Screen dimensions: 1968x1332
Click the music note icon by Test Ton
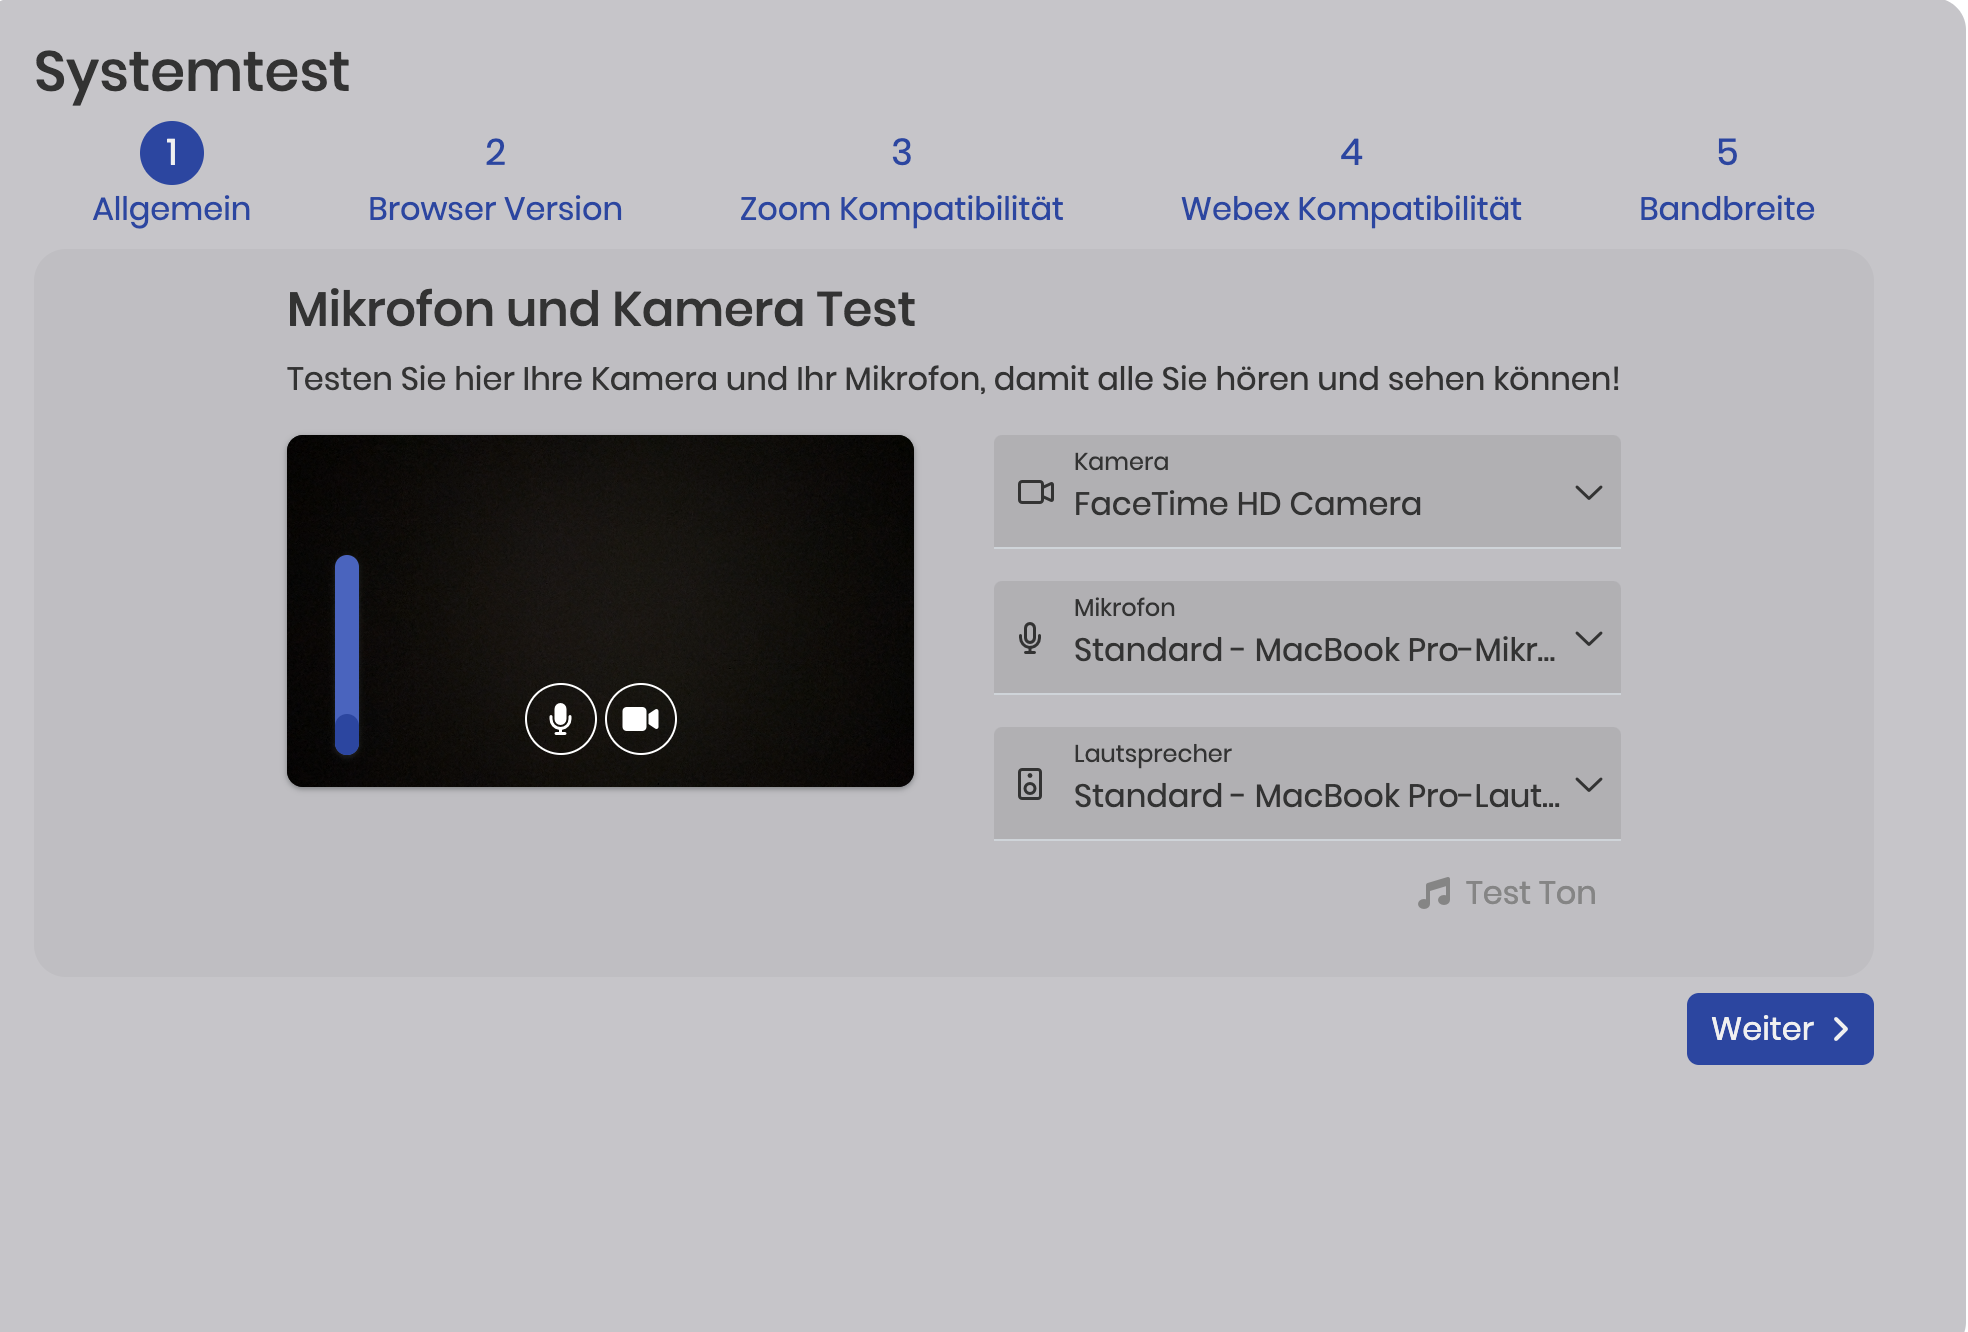[1434, 893]
